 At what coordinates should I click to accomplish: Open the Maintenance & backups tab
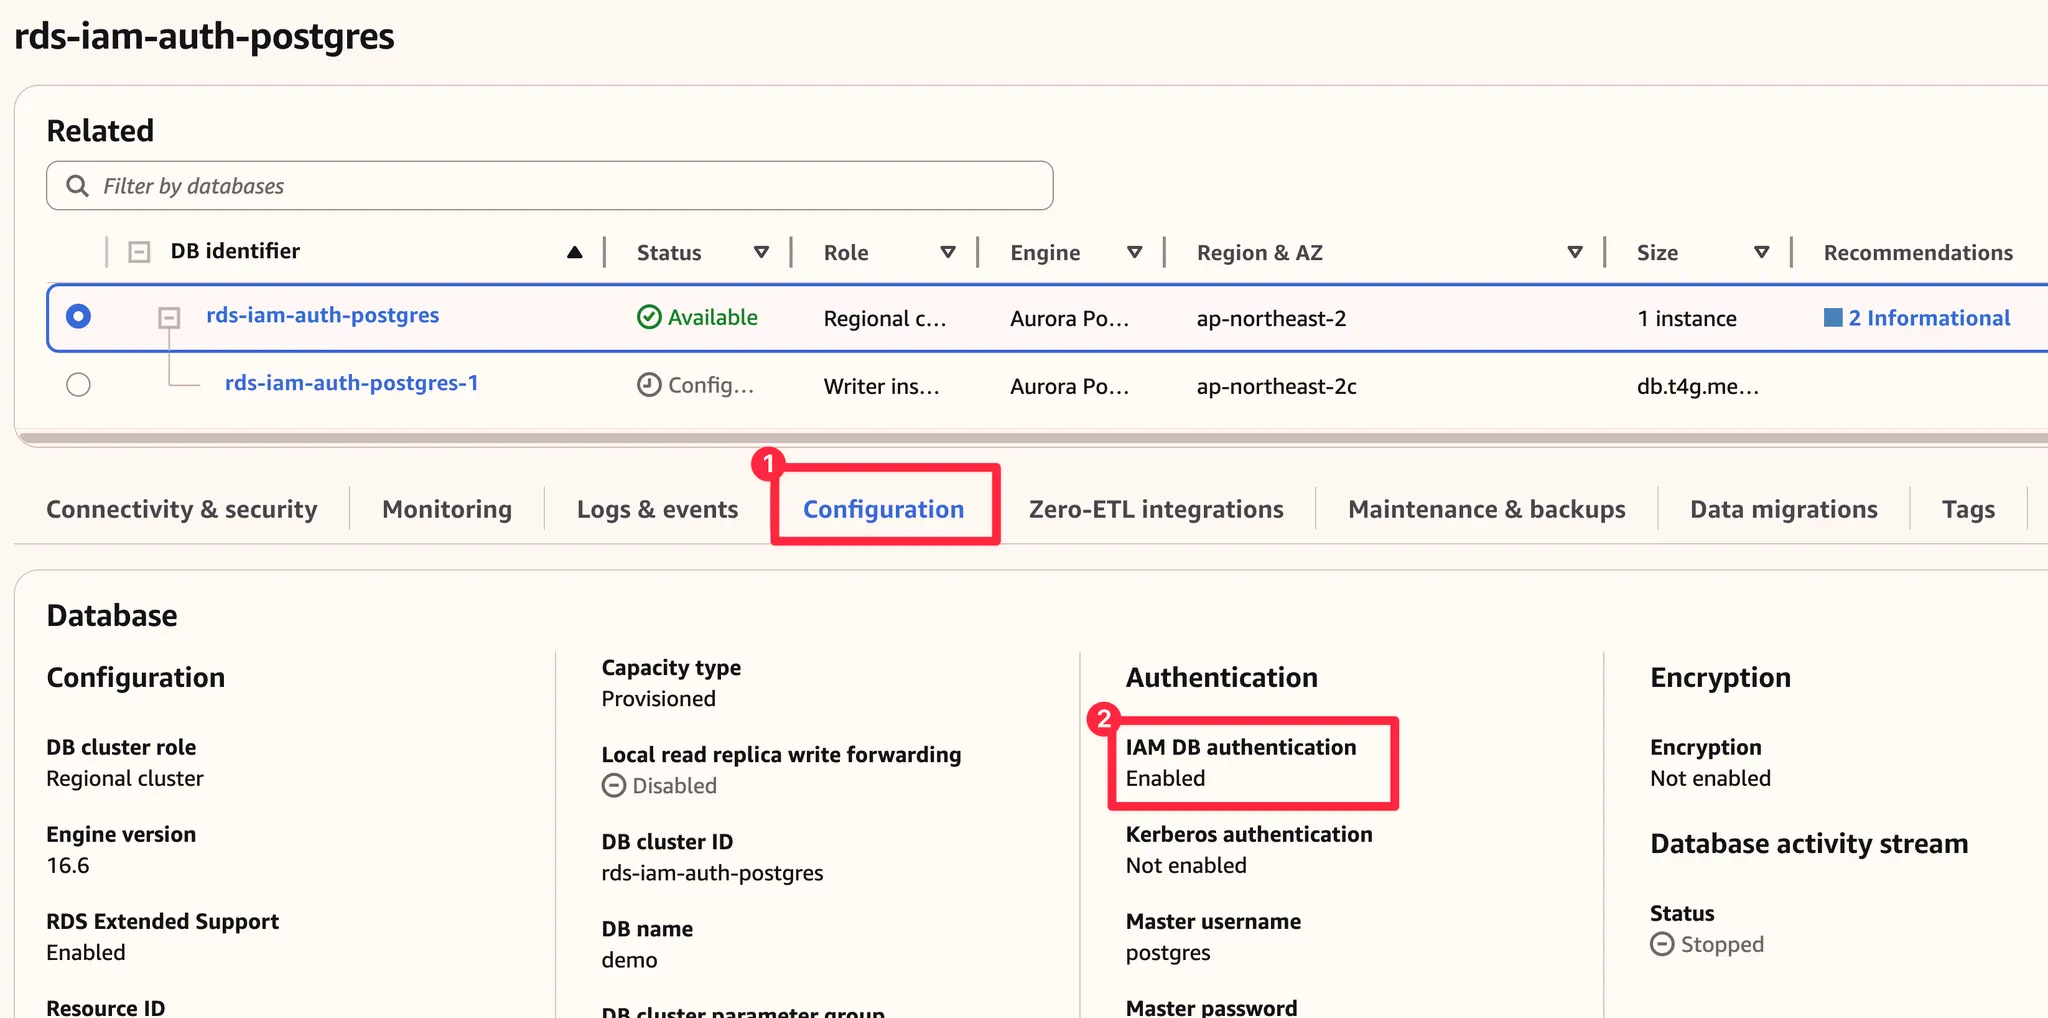coord(1487,509)
